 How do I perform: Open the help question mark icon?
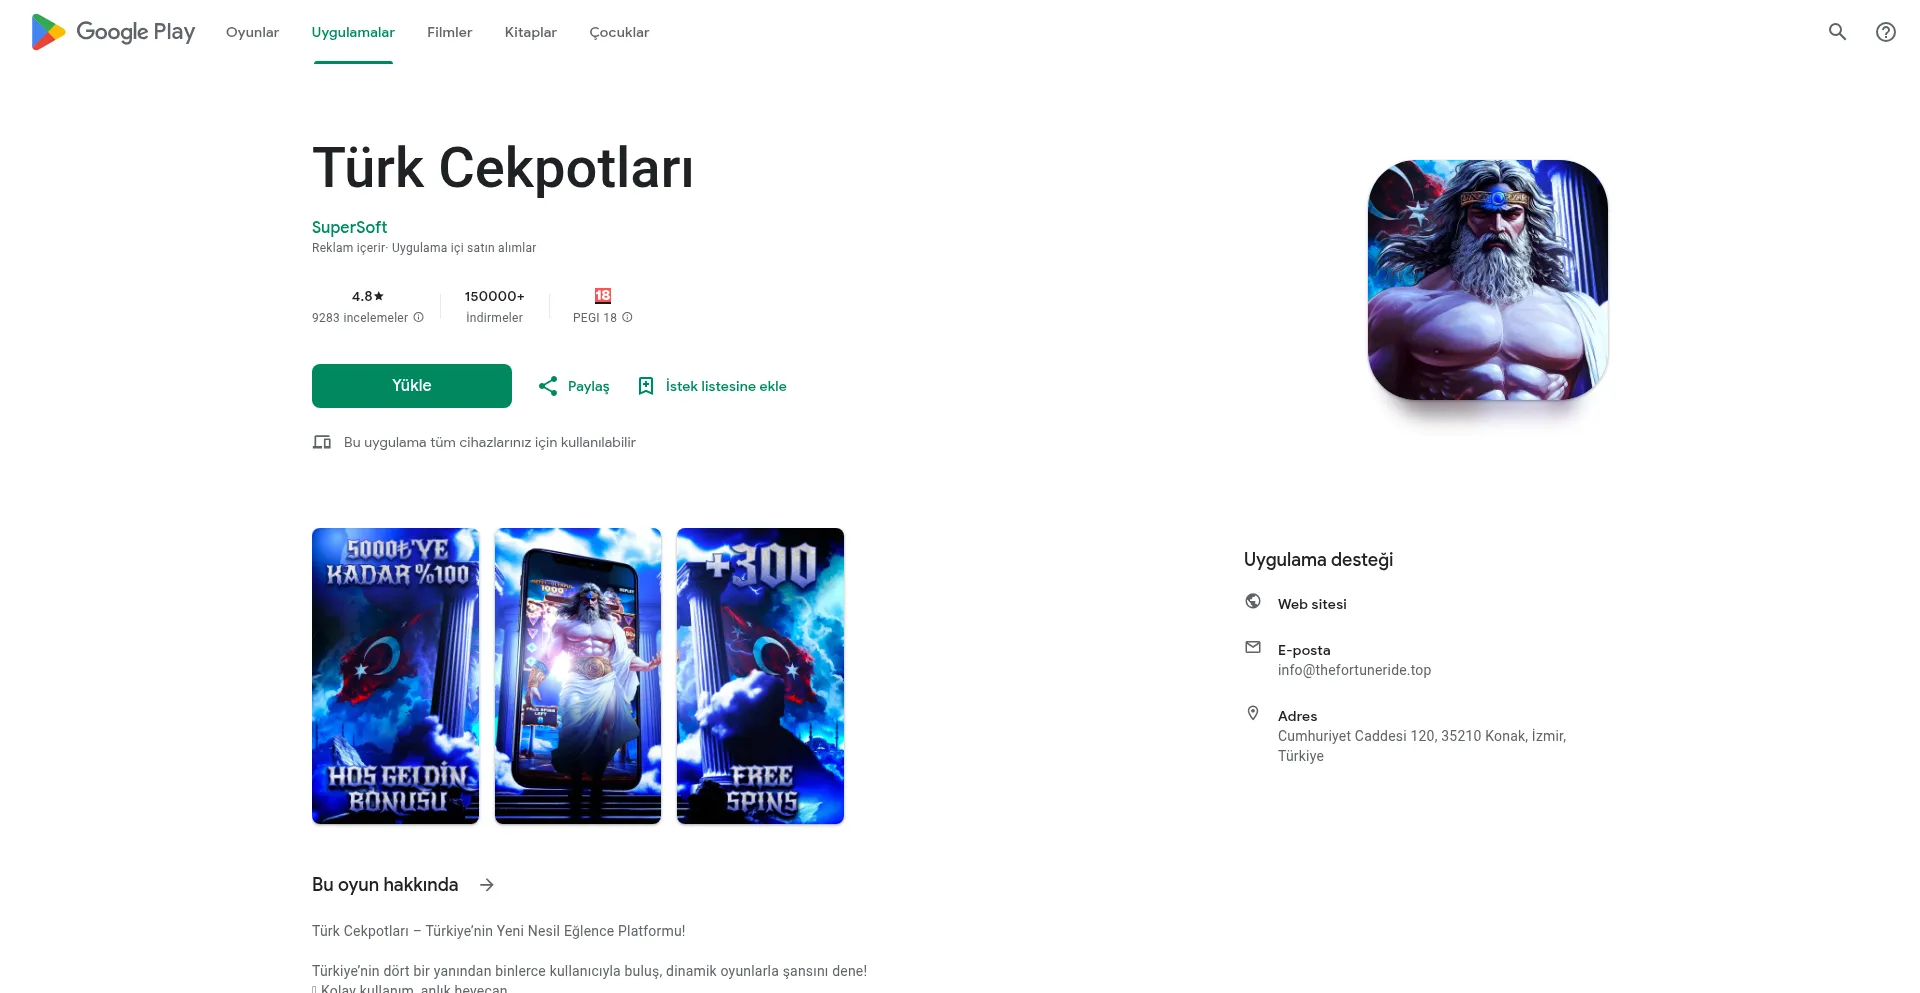[x=1885, y=32]
